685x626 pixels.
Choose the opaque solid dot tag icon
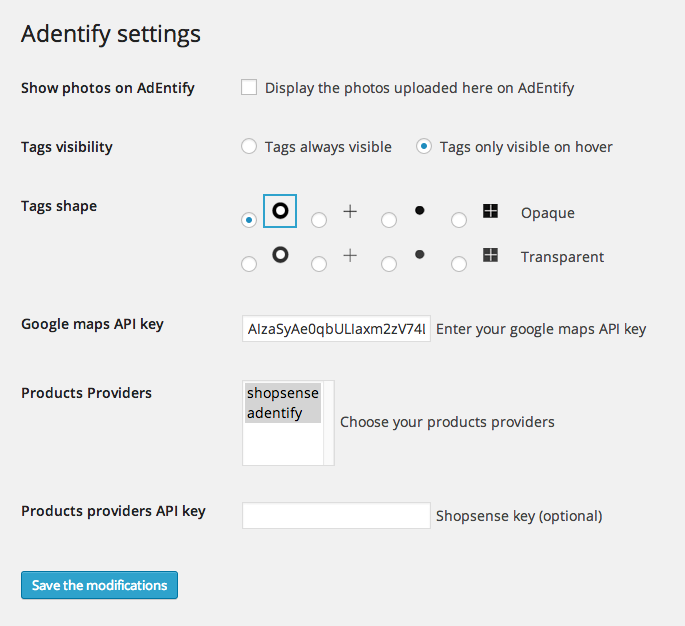[419, 211]
